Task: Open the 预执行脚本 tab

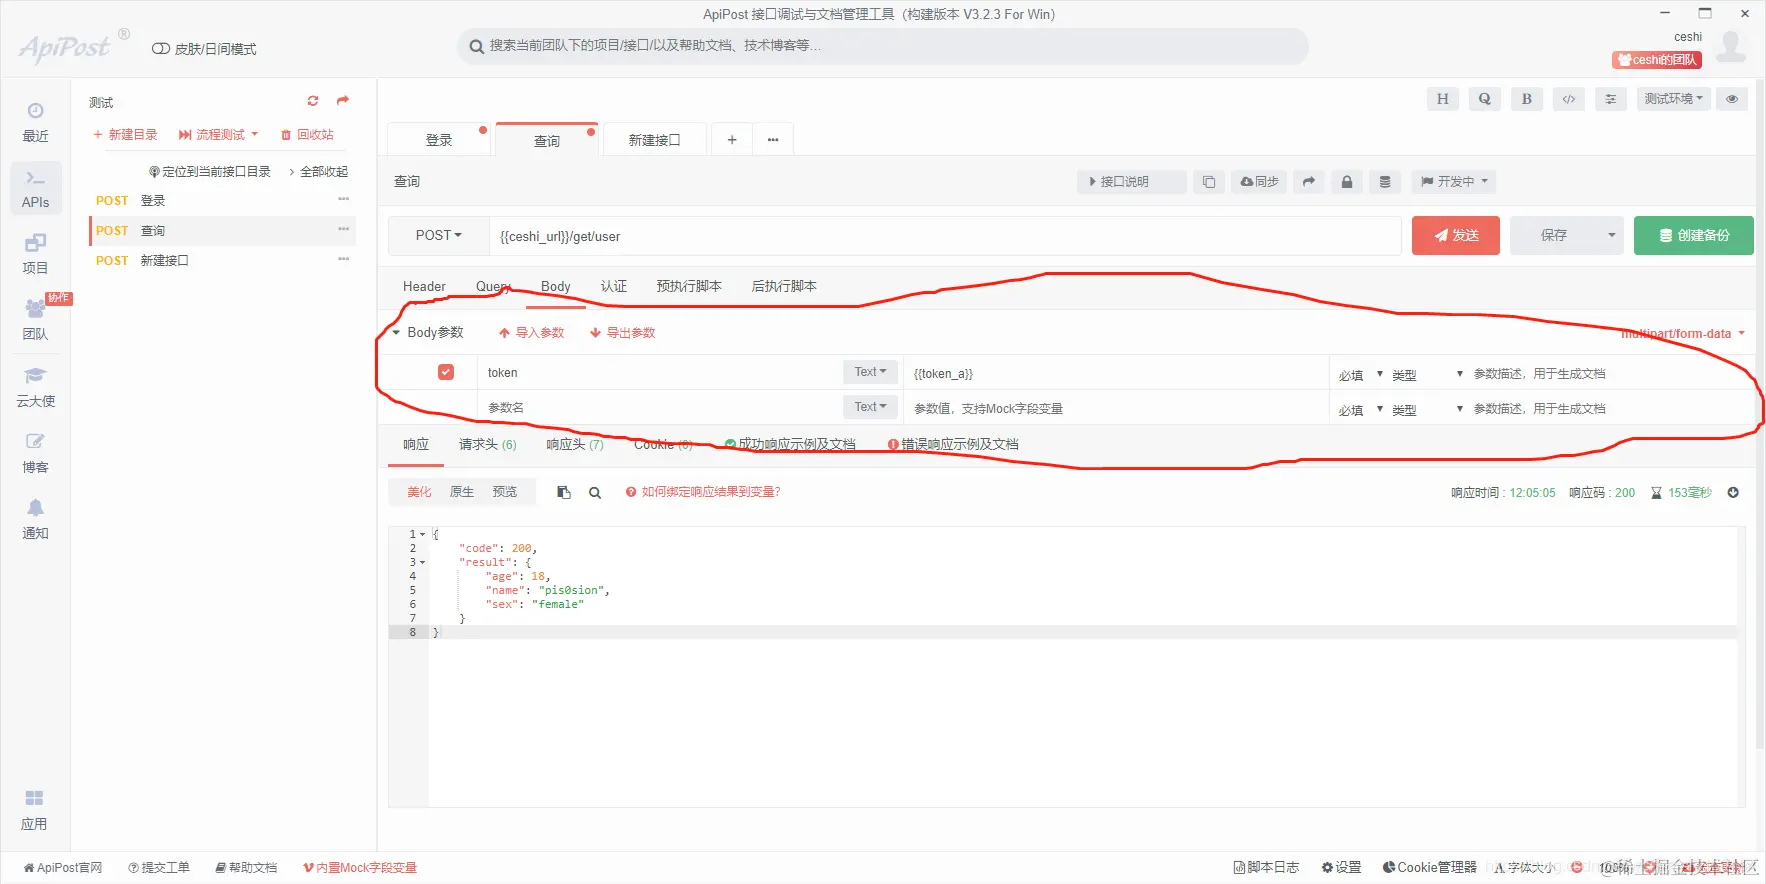Action: (689, 287)
